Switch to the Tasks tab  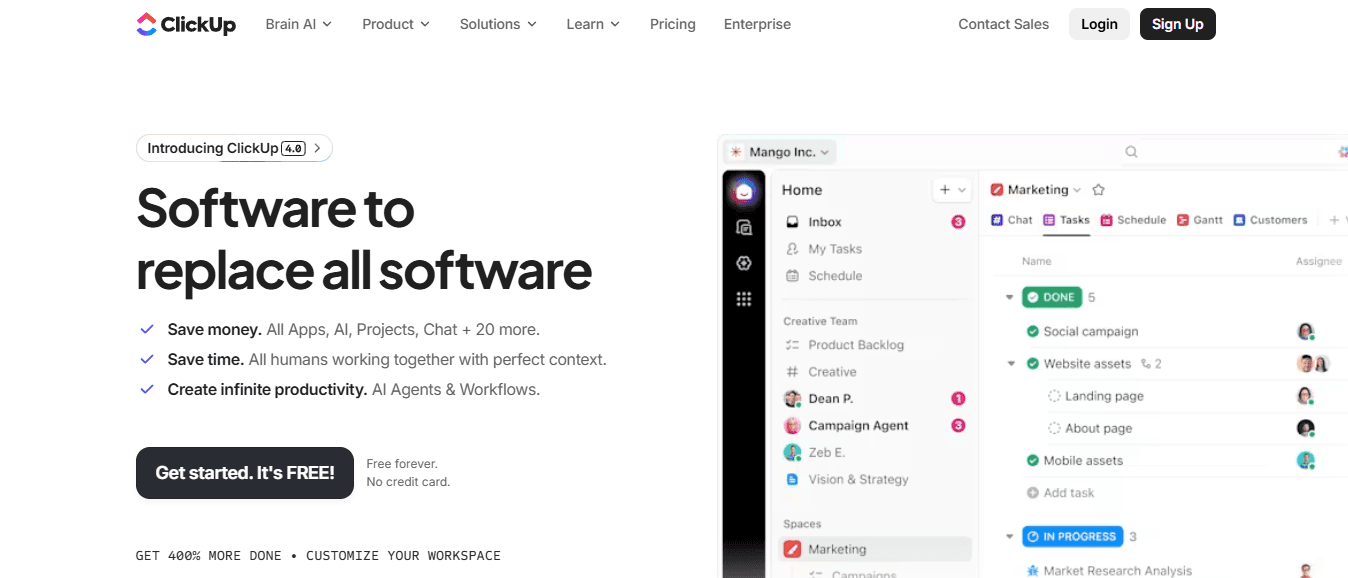tap(1066, 220)
